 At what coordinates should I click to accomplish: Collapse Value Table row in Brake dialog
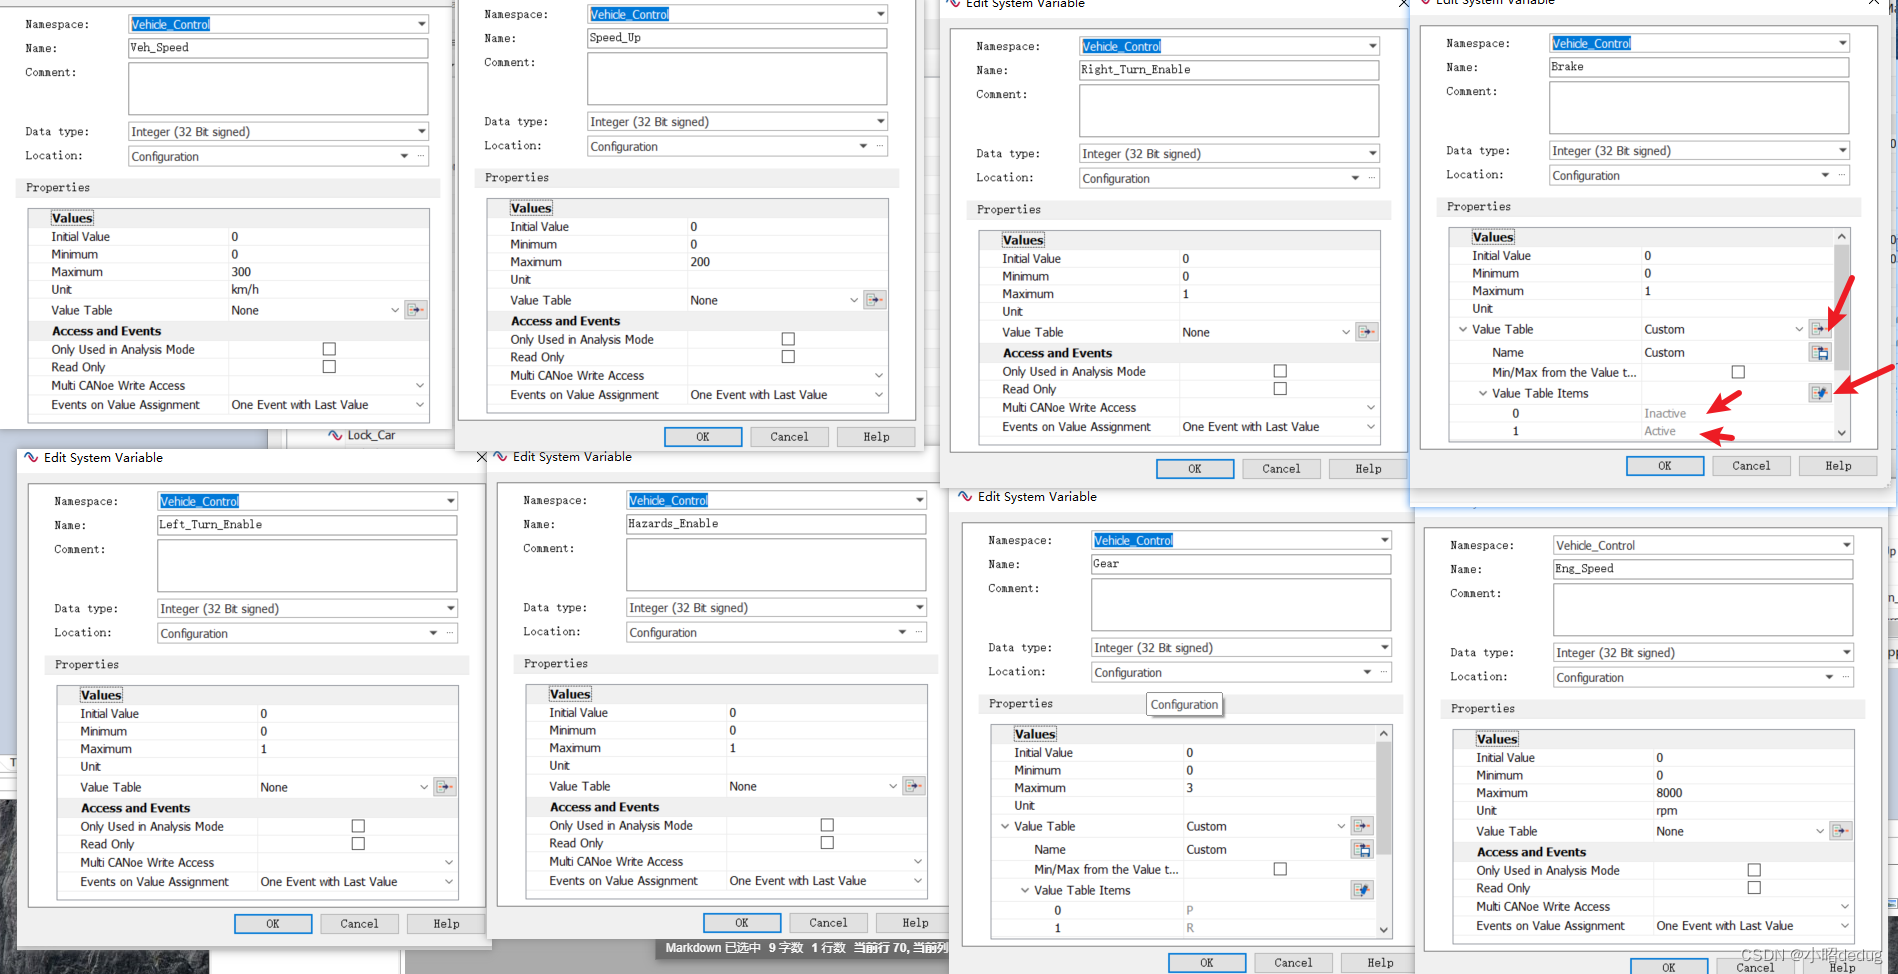tap(1463, 329)
